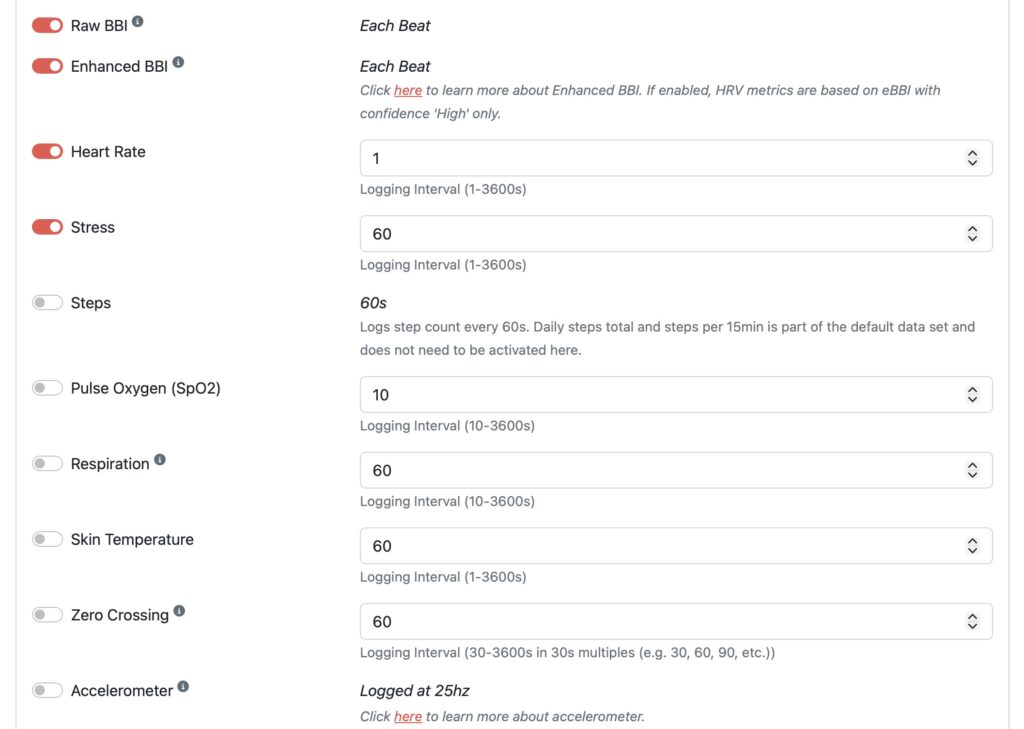Screen dimensions: 1024x729
Task: Click the info icon beside Raw BBI
Action: click(x=138, y=21)
